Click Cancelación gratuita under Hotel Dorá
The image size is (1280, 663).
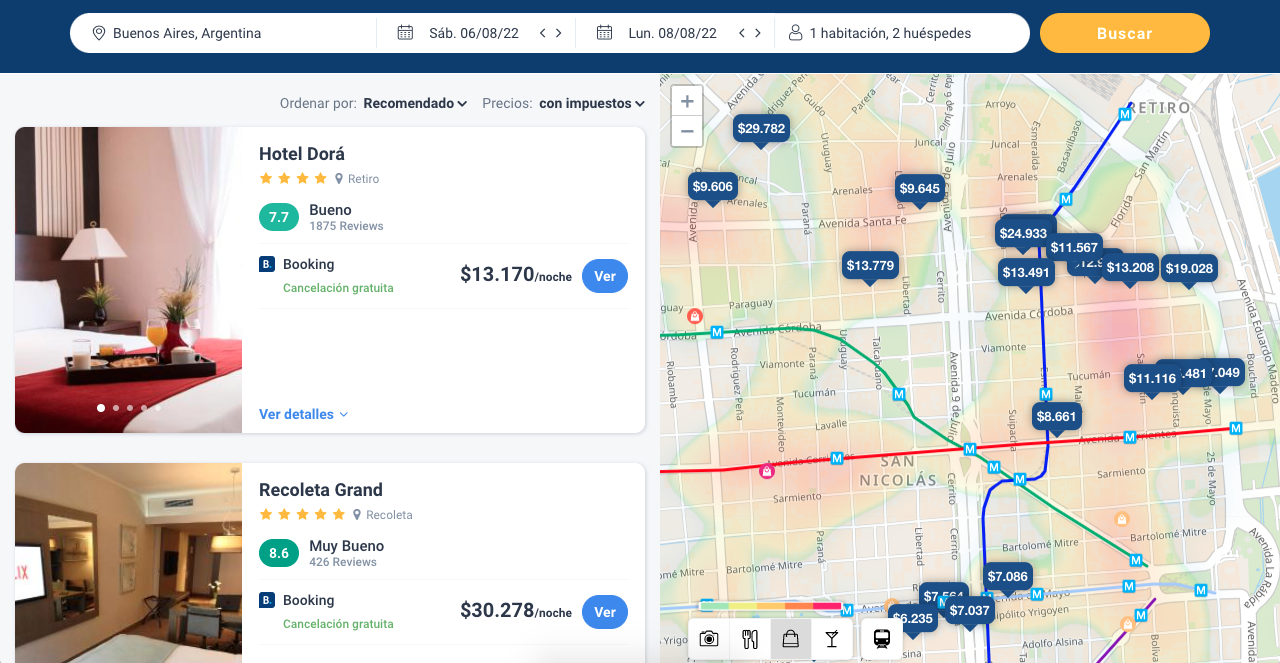pos(338,288)
